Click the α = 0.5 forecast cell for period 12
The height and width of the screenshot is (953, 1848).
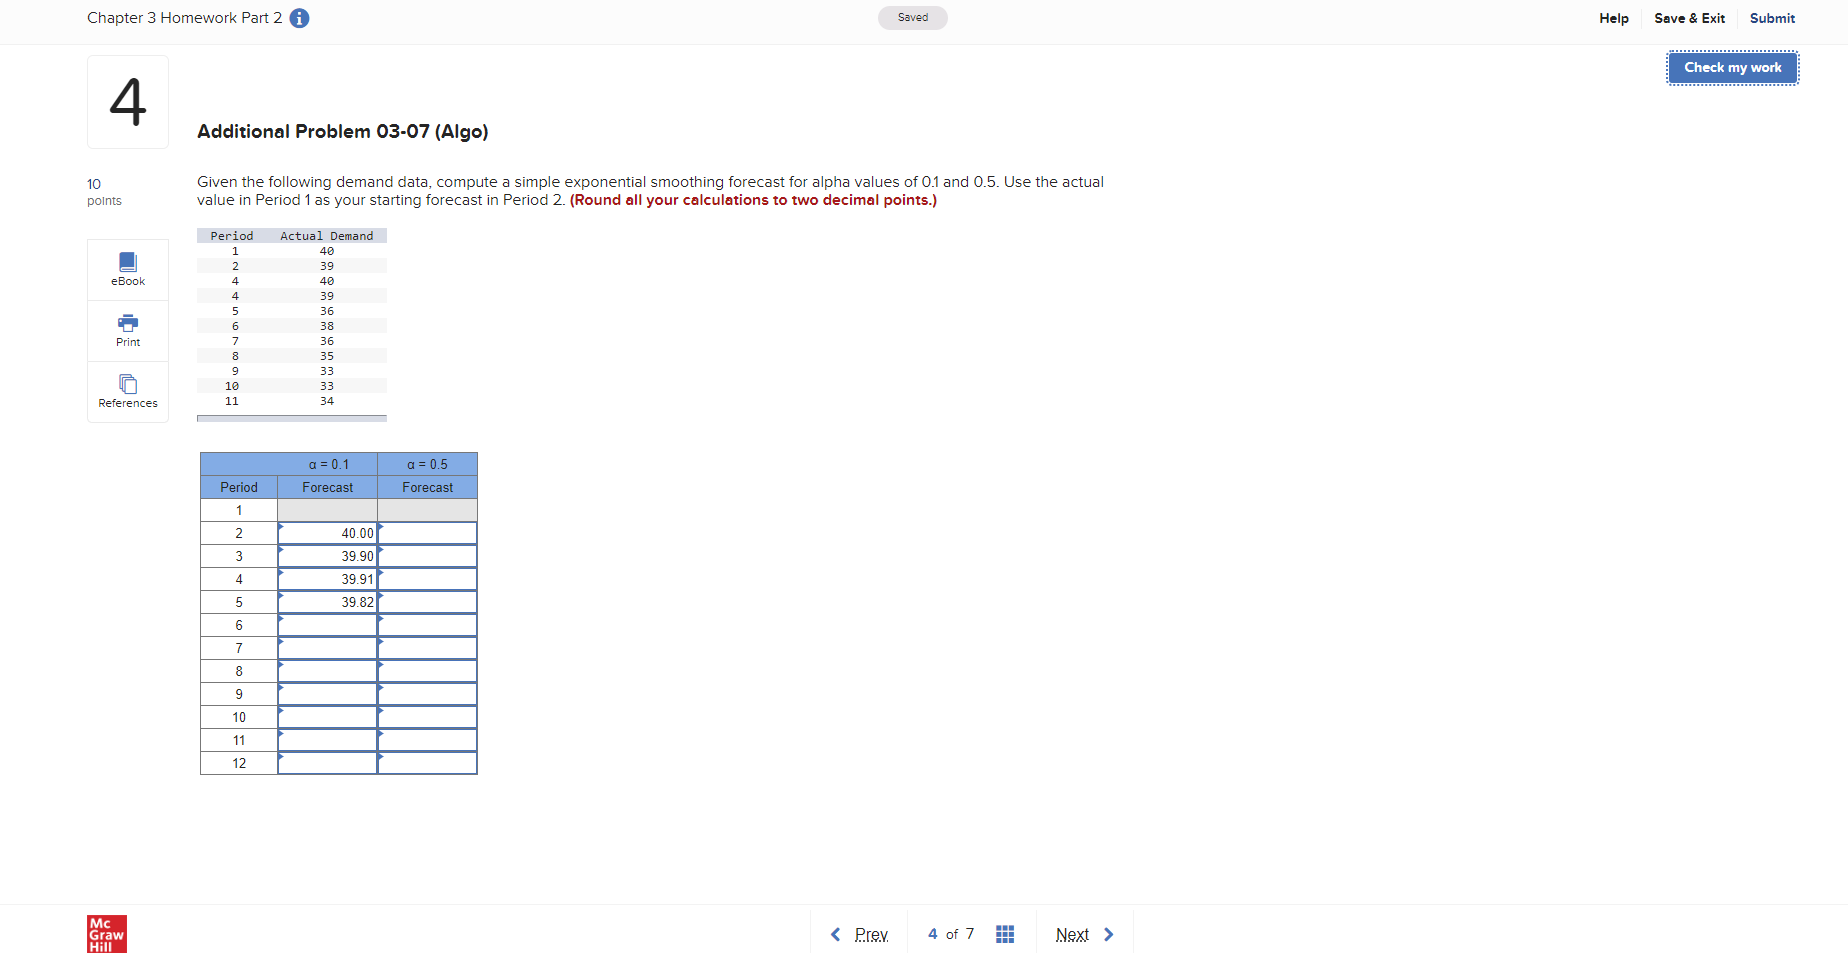428,763
